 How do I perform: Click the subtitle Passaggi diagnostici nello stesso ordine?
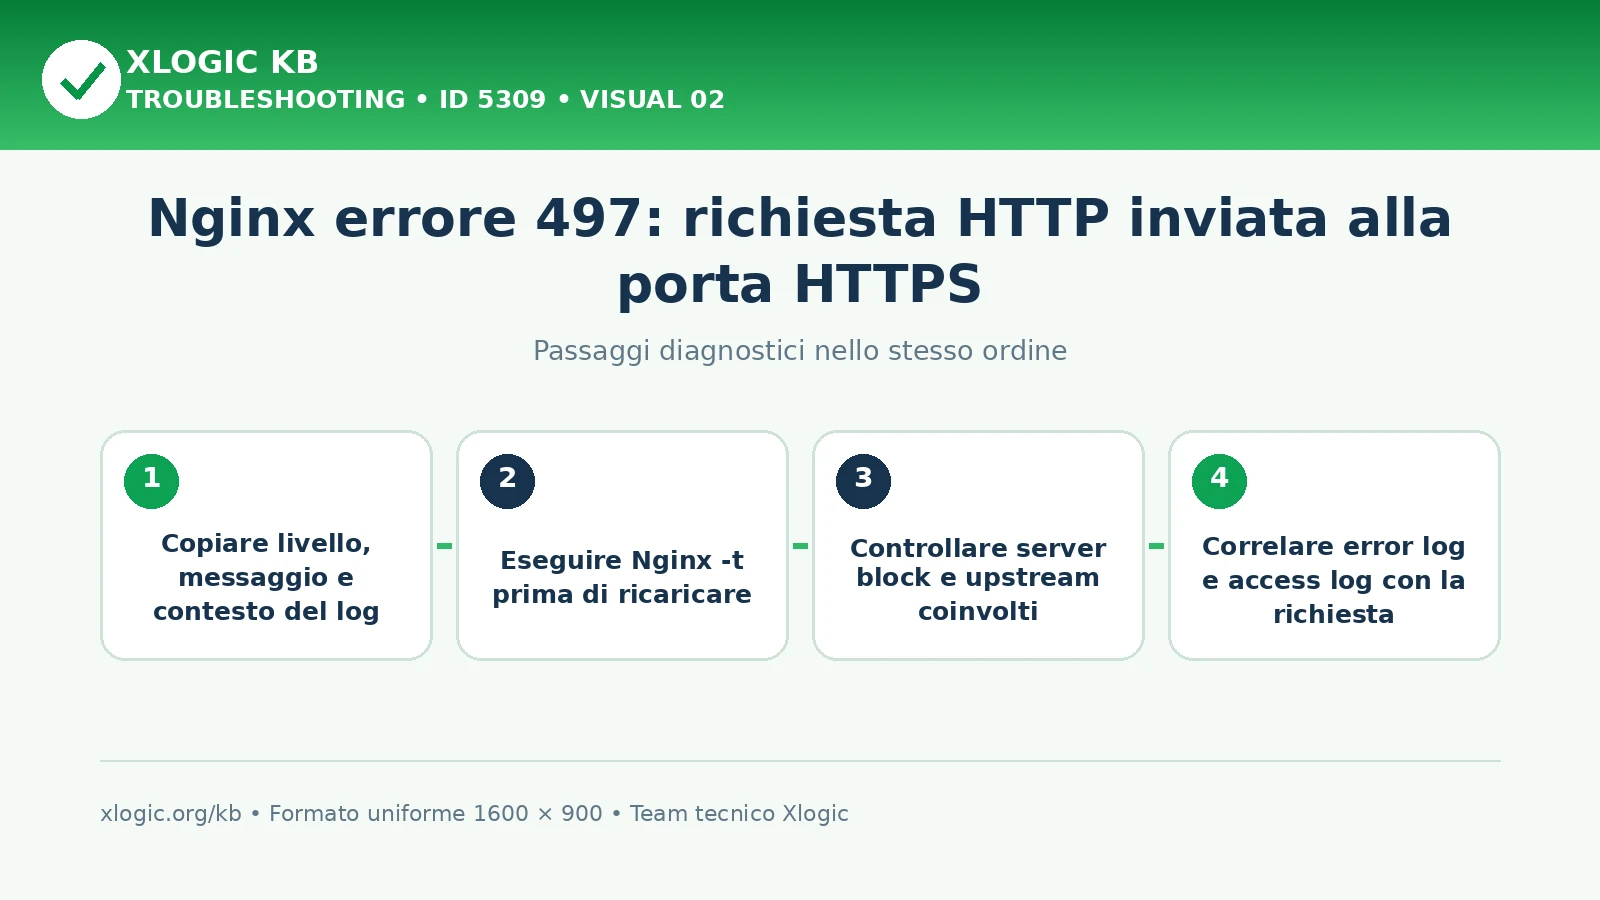(x=800, y=351)
